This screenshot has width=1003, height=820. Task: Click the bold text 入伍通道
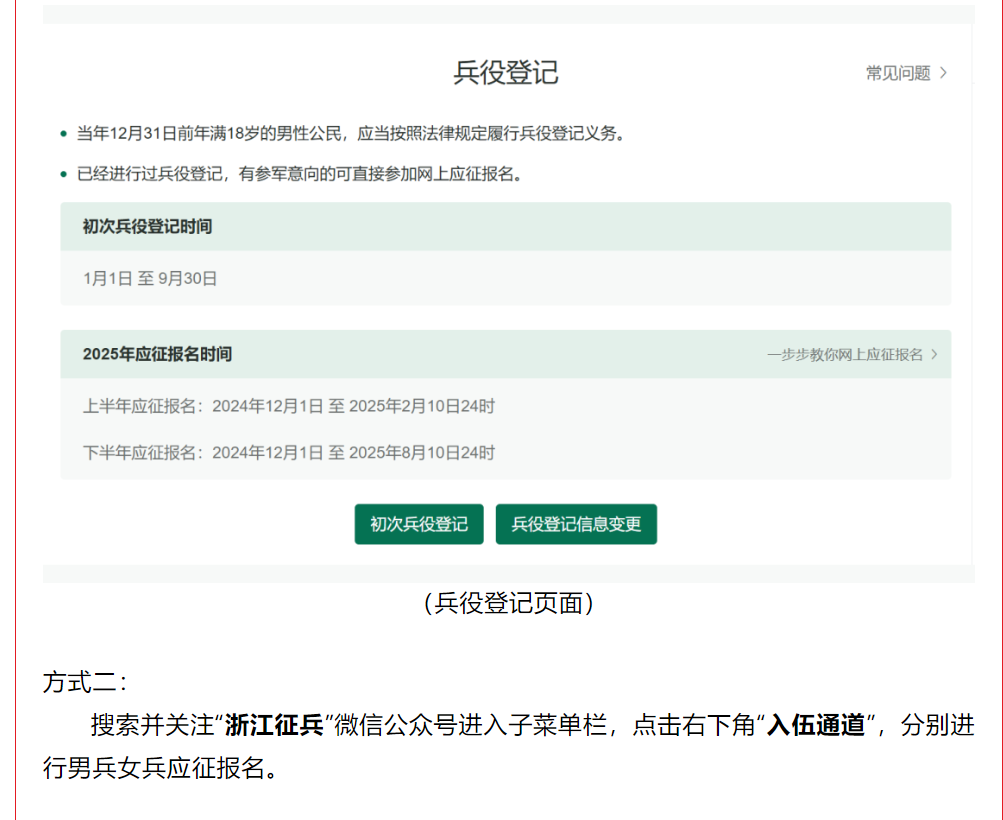[815, 725]
